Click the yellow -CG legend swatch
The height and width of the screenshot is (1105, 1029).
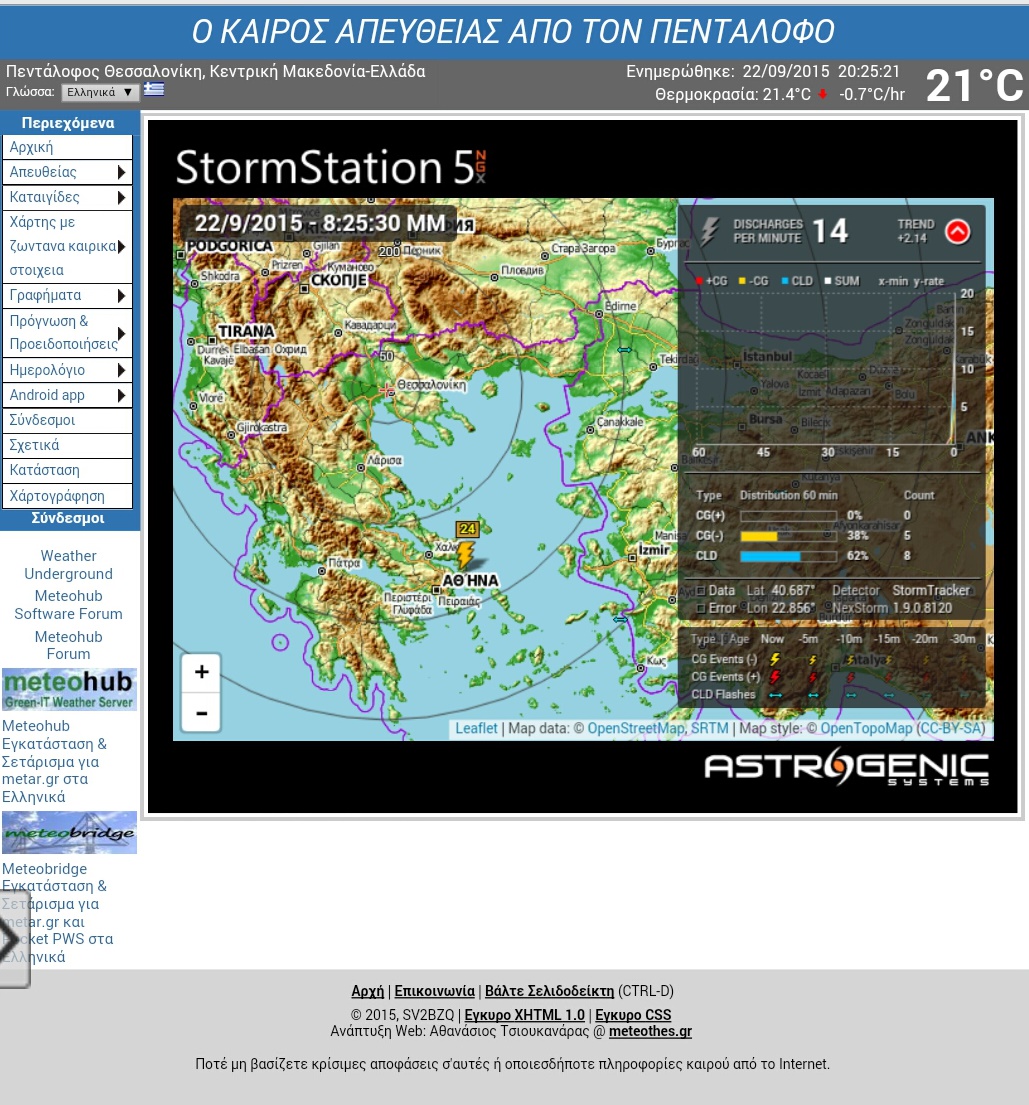point(741,281)
